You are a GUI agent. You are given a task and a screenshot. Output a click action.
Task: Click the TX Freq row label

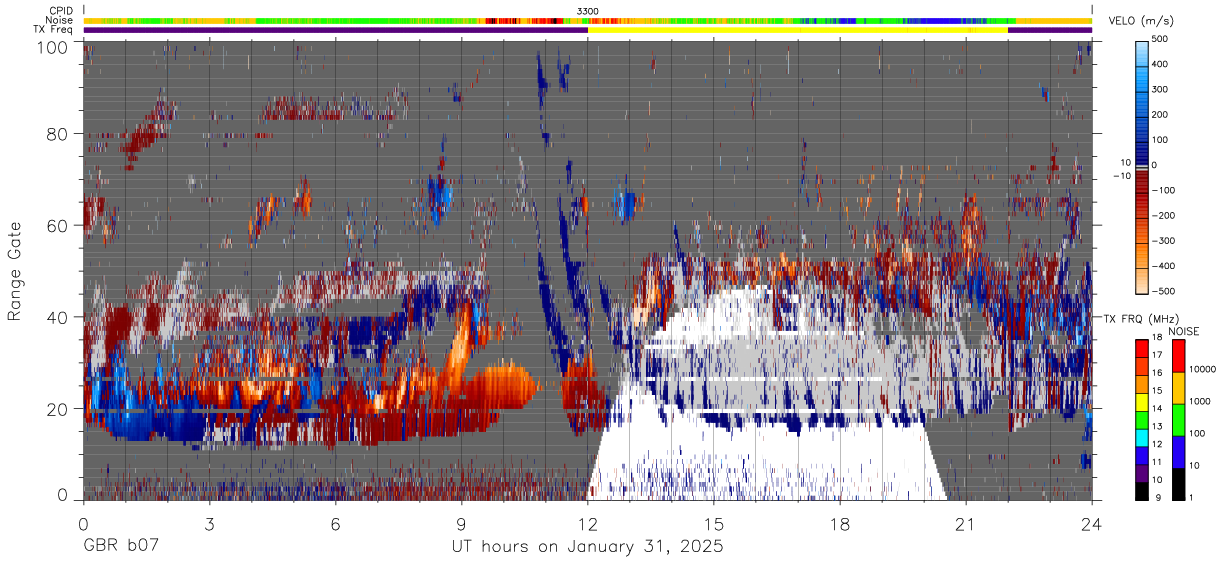(x=54, y=30)
